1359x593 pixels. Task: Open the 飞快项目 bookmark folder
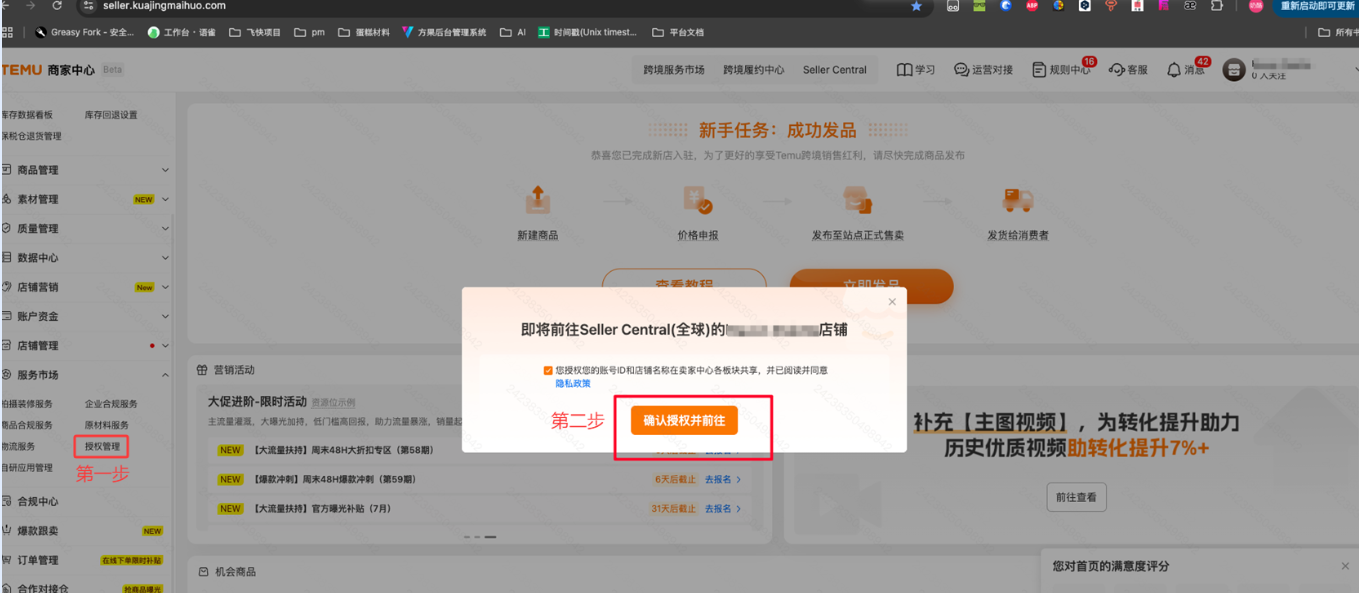[255, 32]
